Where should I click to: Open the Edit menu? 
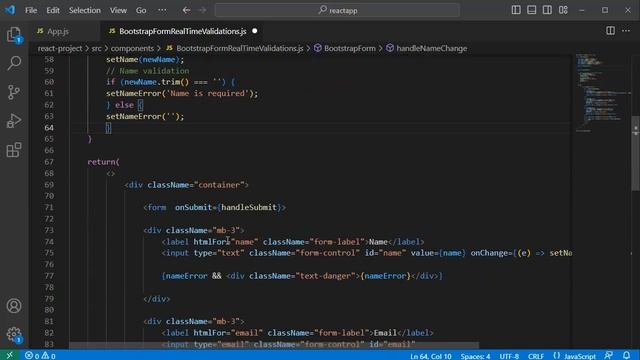(53, 10)
